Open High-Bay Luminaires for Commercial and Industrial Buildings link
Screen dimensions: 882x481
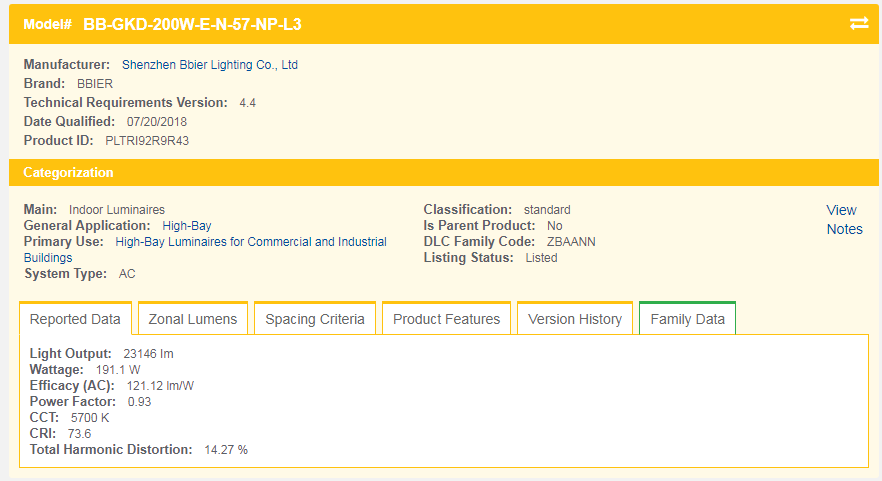[205, 249]
